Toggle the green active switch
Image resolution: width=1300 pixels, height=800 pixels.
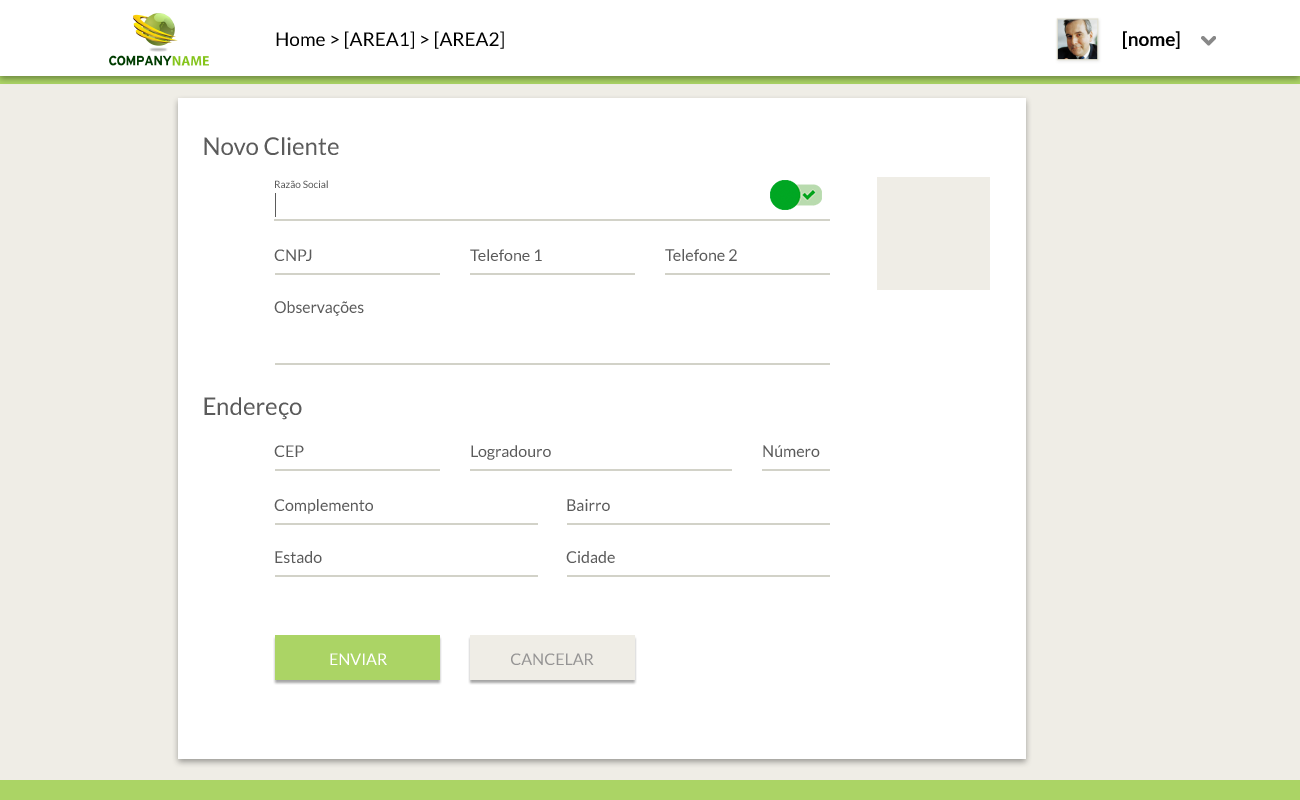click(x=796, y=195)
